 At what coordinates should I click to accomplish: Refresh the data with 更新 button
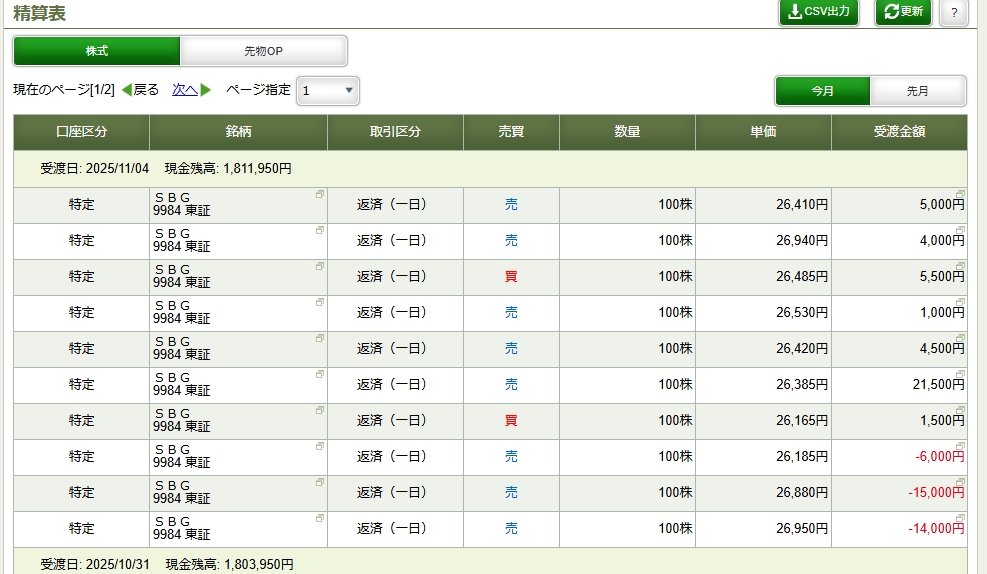tap(903, 12)
